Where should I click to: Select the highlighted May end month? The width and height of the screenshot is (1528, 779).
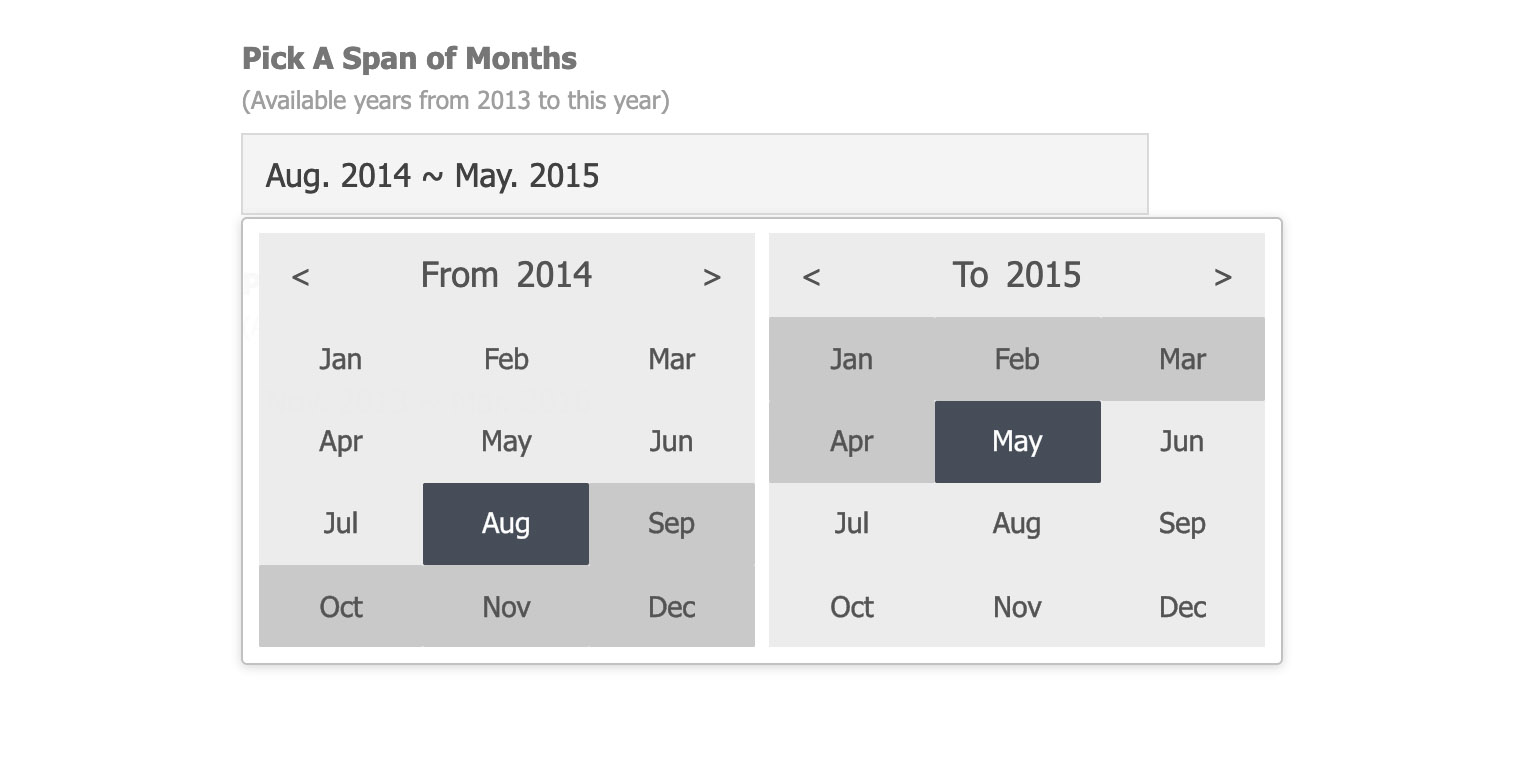click(x=1017, y=441)
